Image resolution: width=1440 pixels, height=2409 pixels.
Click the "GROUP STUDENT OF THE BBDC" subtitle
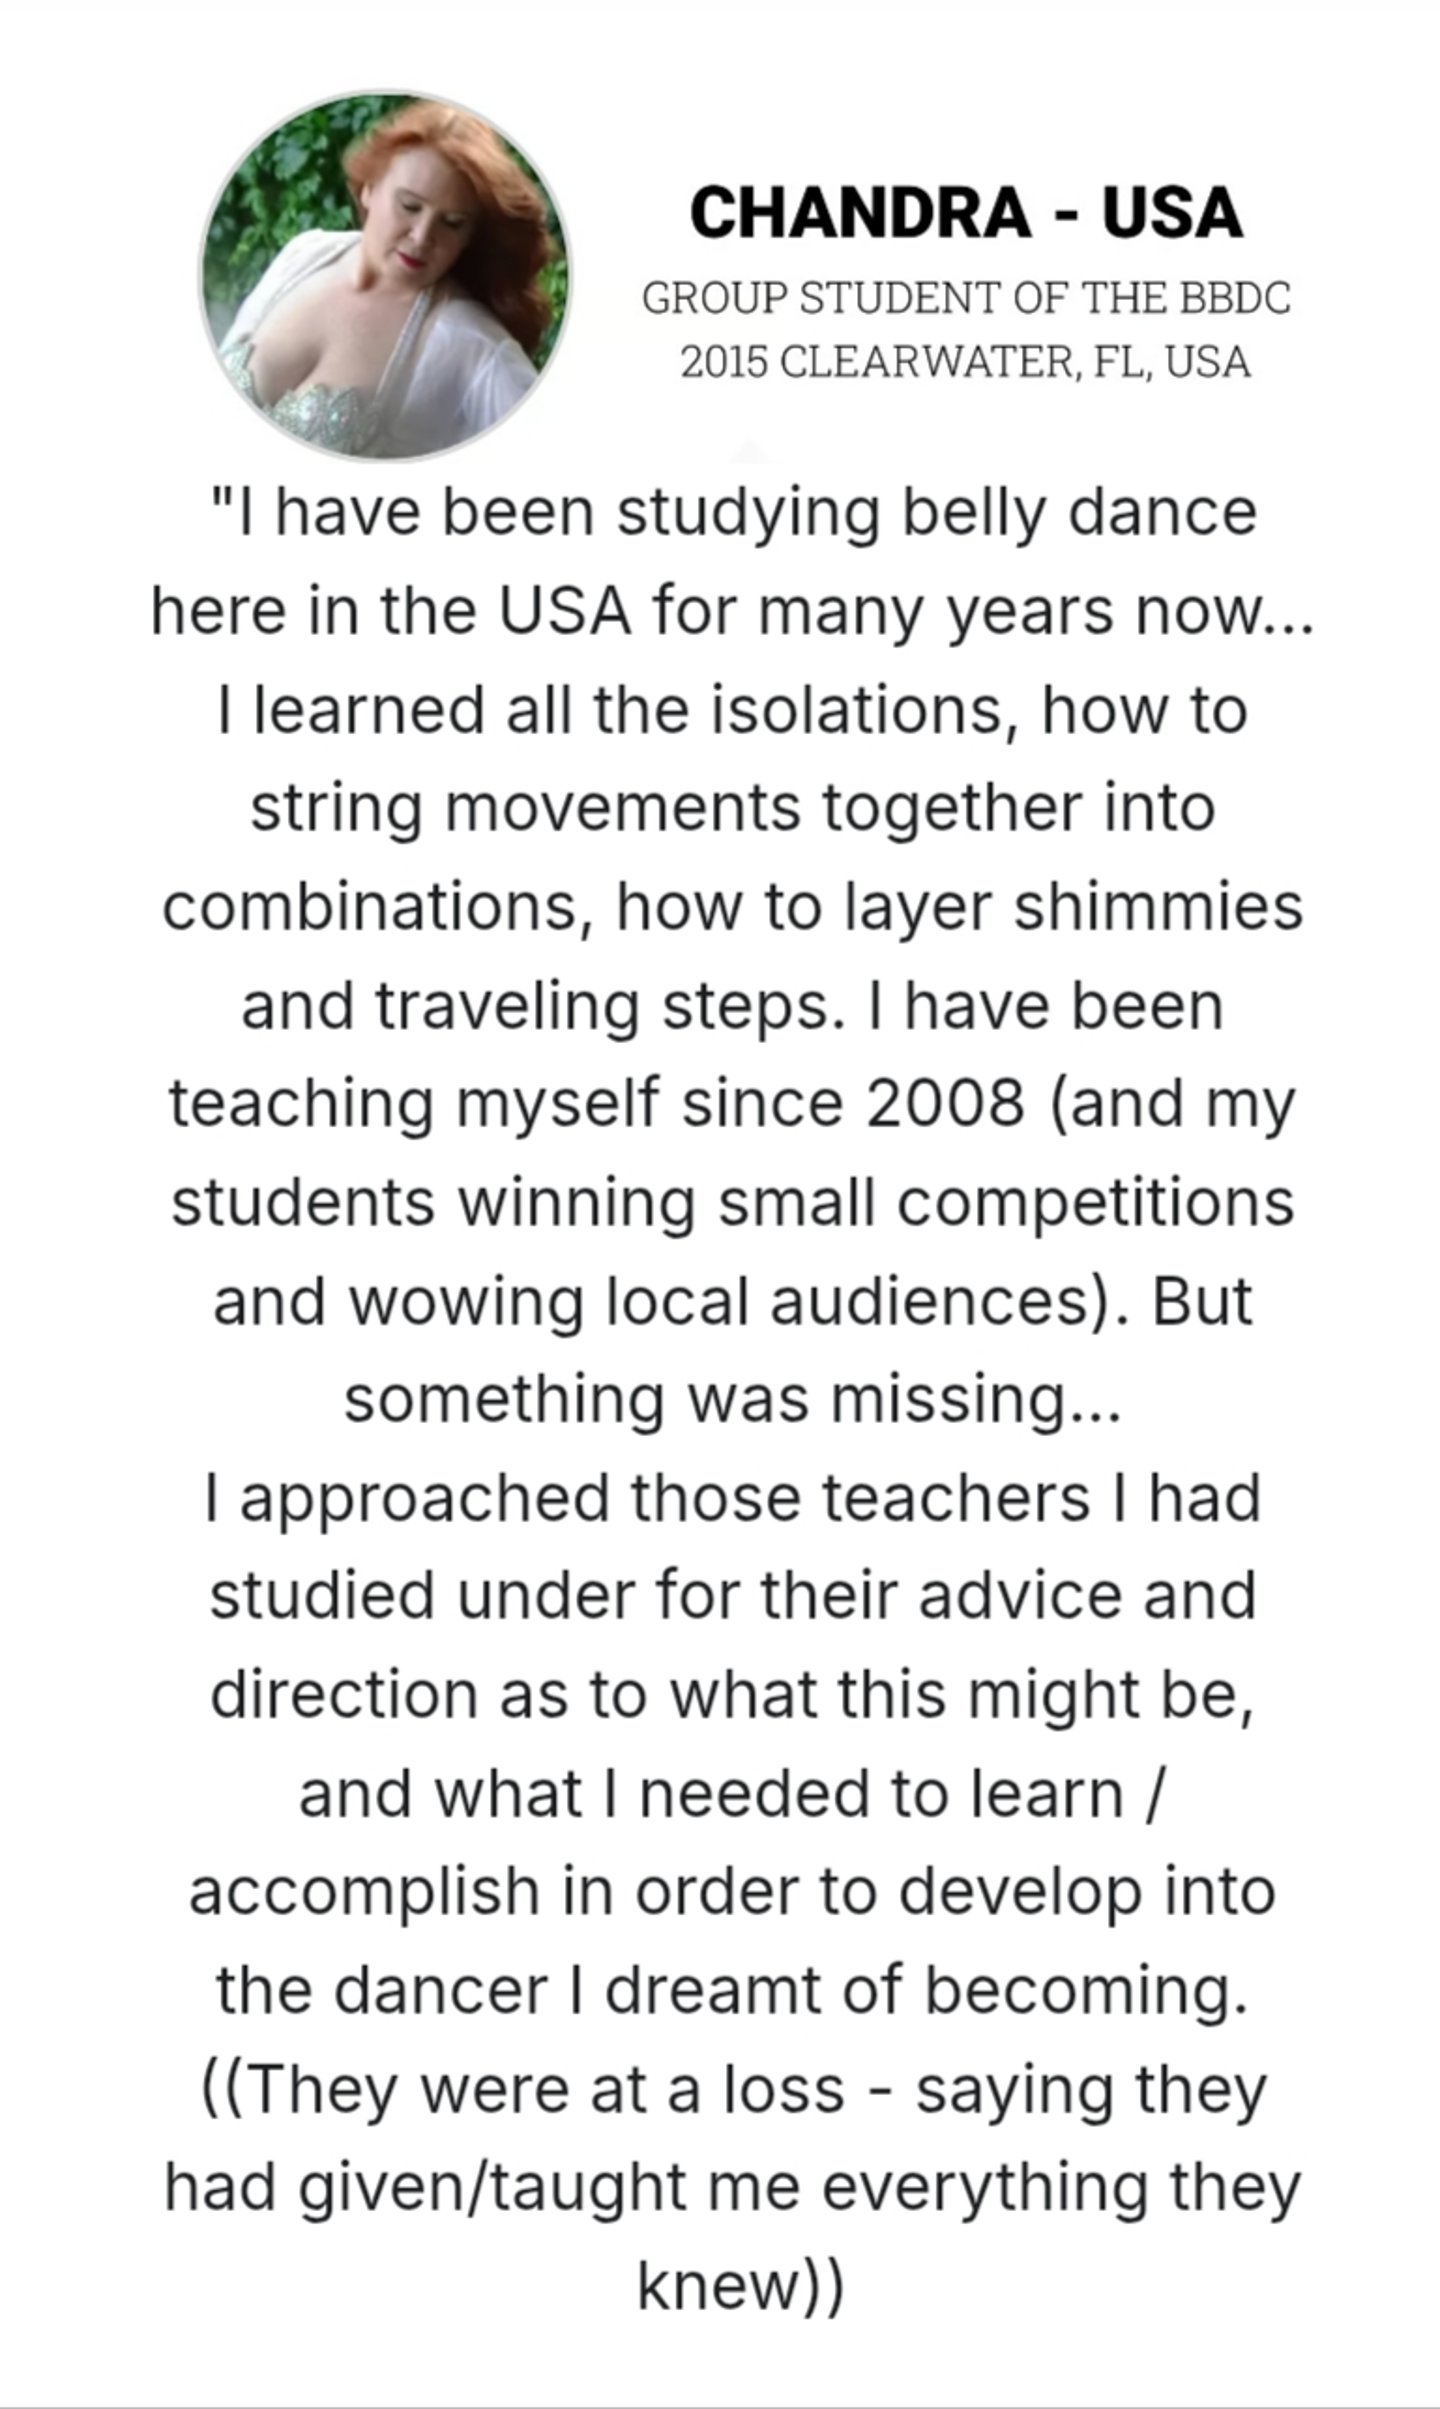966,298
